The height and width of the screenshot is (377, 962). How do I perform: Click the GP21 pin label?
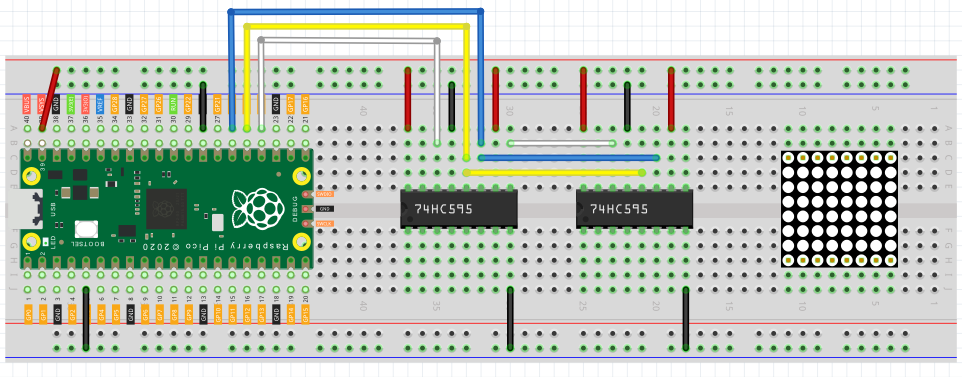pos(217,104)
